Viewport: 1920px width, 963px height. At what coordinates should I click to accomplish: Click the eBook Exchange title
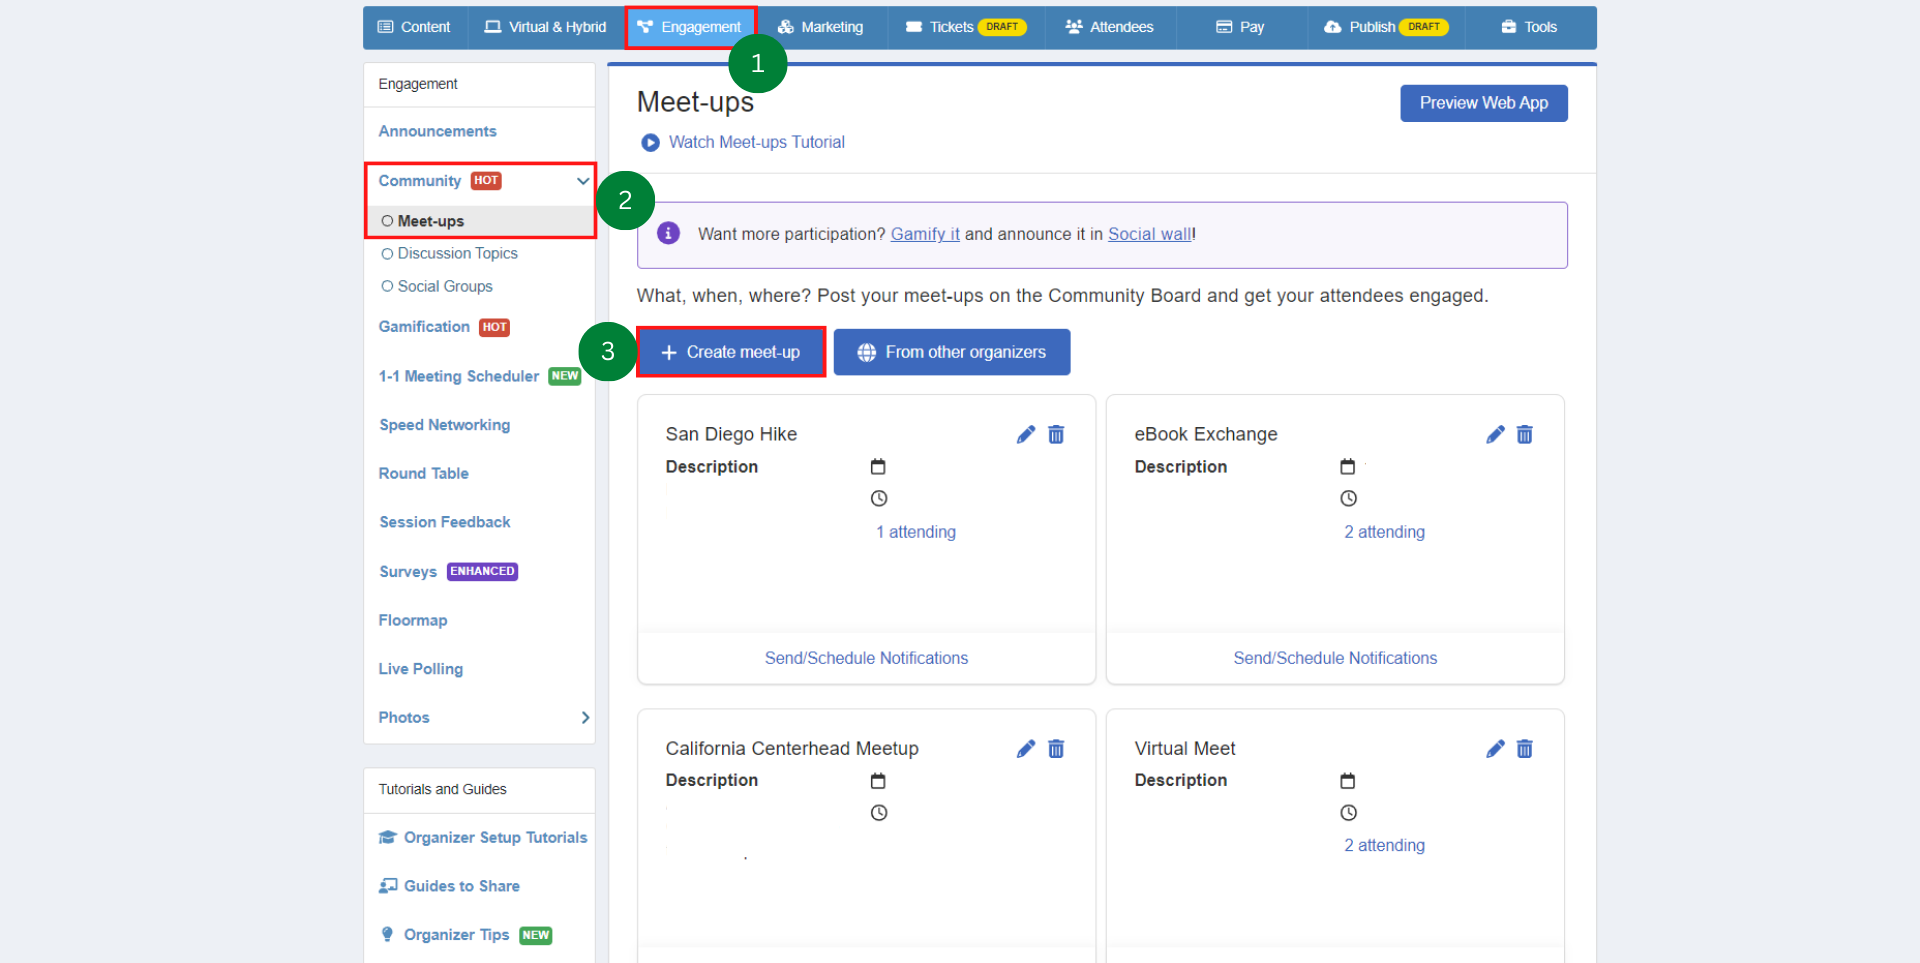pos(1206,434)
